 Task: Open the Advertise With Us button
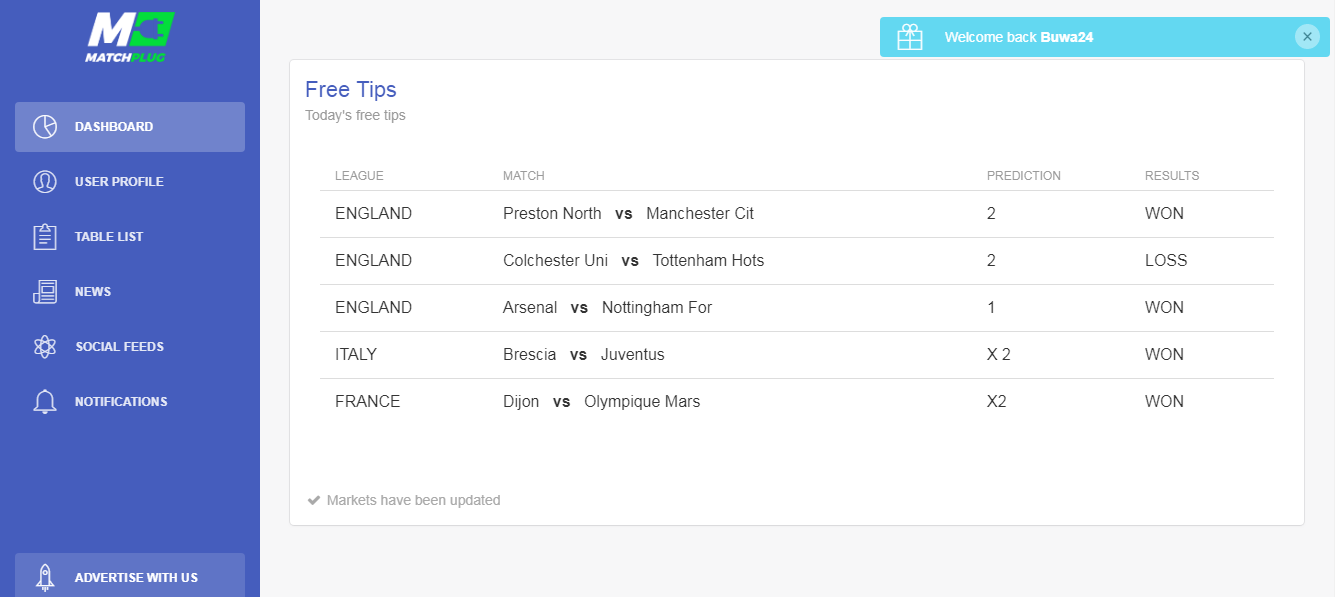pyautogui.click(x=130, y=575)
